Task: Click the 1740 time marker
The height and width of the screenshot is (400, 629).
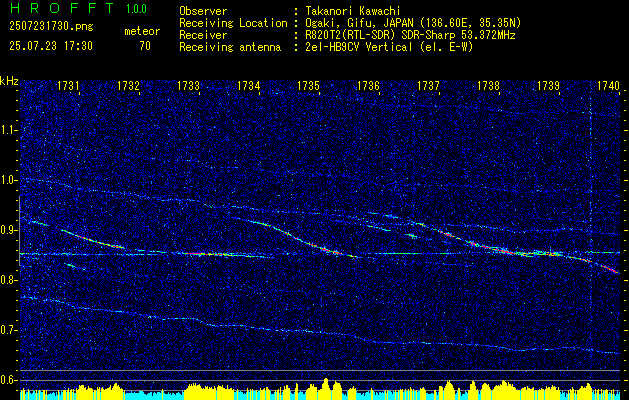Action: (609, 85)
